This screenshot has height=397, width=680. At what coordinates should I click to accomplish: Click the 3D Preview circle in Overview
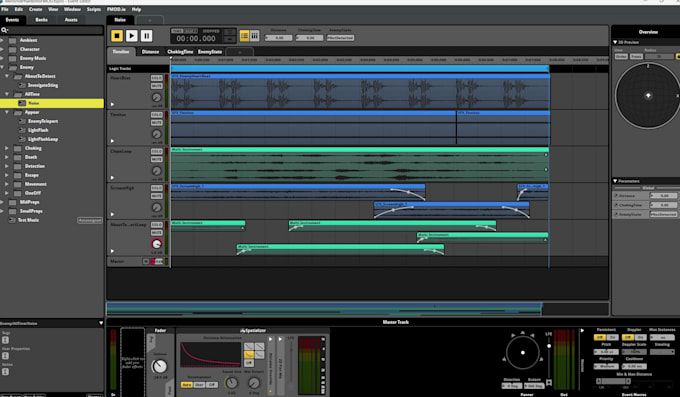647,95
